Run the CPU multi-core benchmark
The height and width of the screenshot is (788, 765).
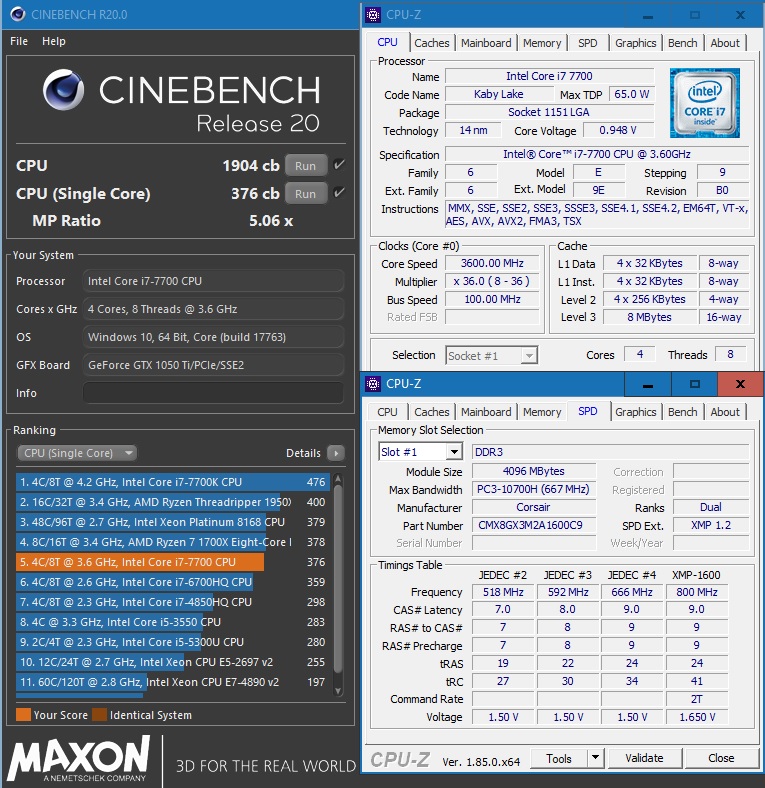click(x=306, y=166)
